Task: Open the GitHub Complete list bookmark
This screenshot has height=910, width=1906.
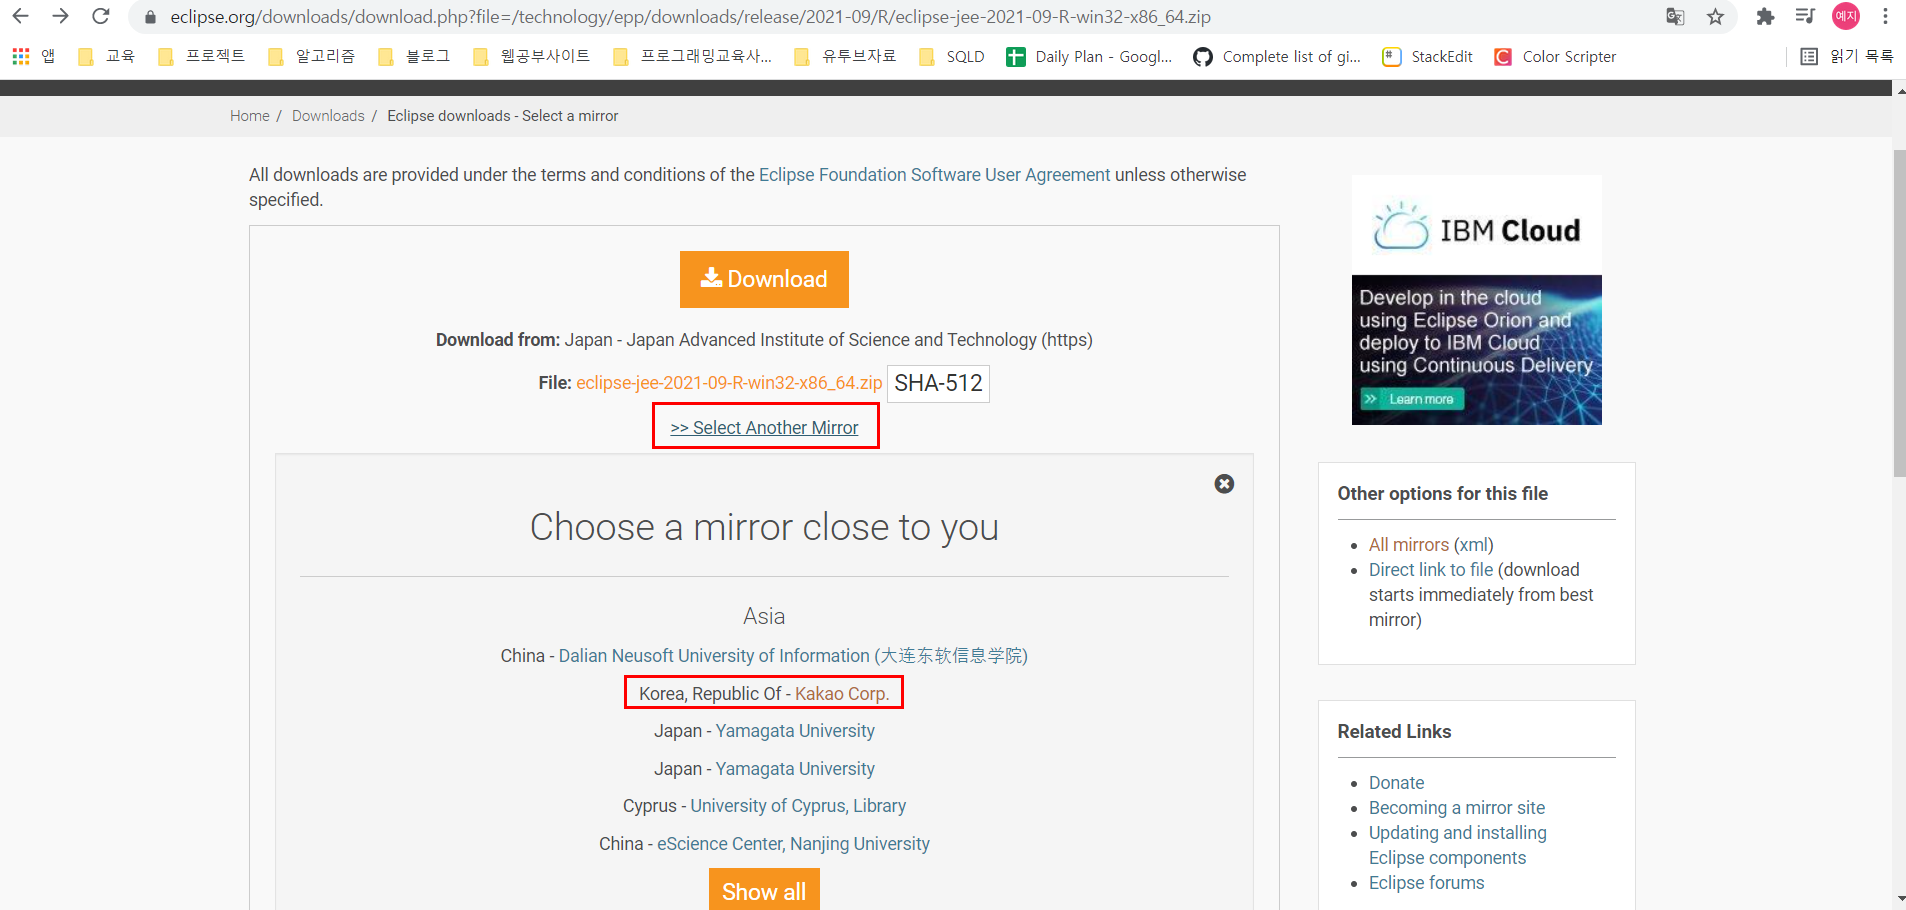Action: [x=1277, y=56]
